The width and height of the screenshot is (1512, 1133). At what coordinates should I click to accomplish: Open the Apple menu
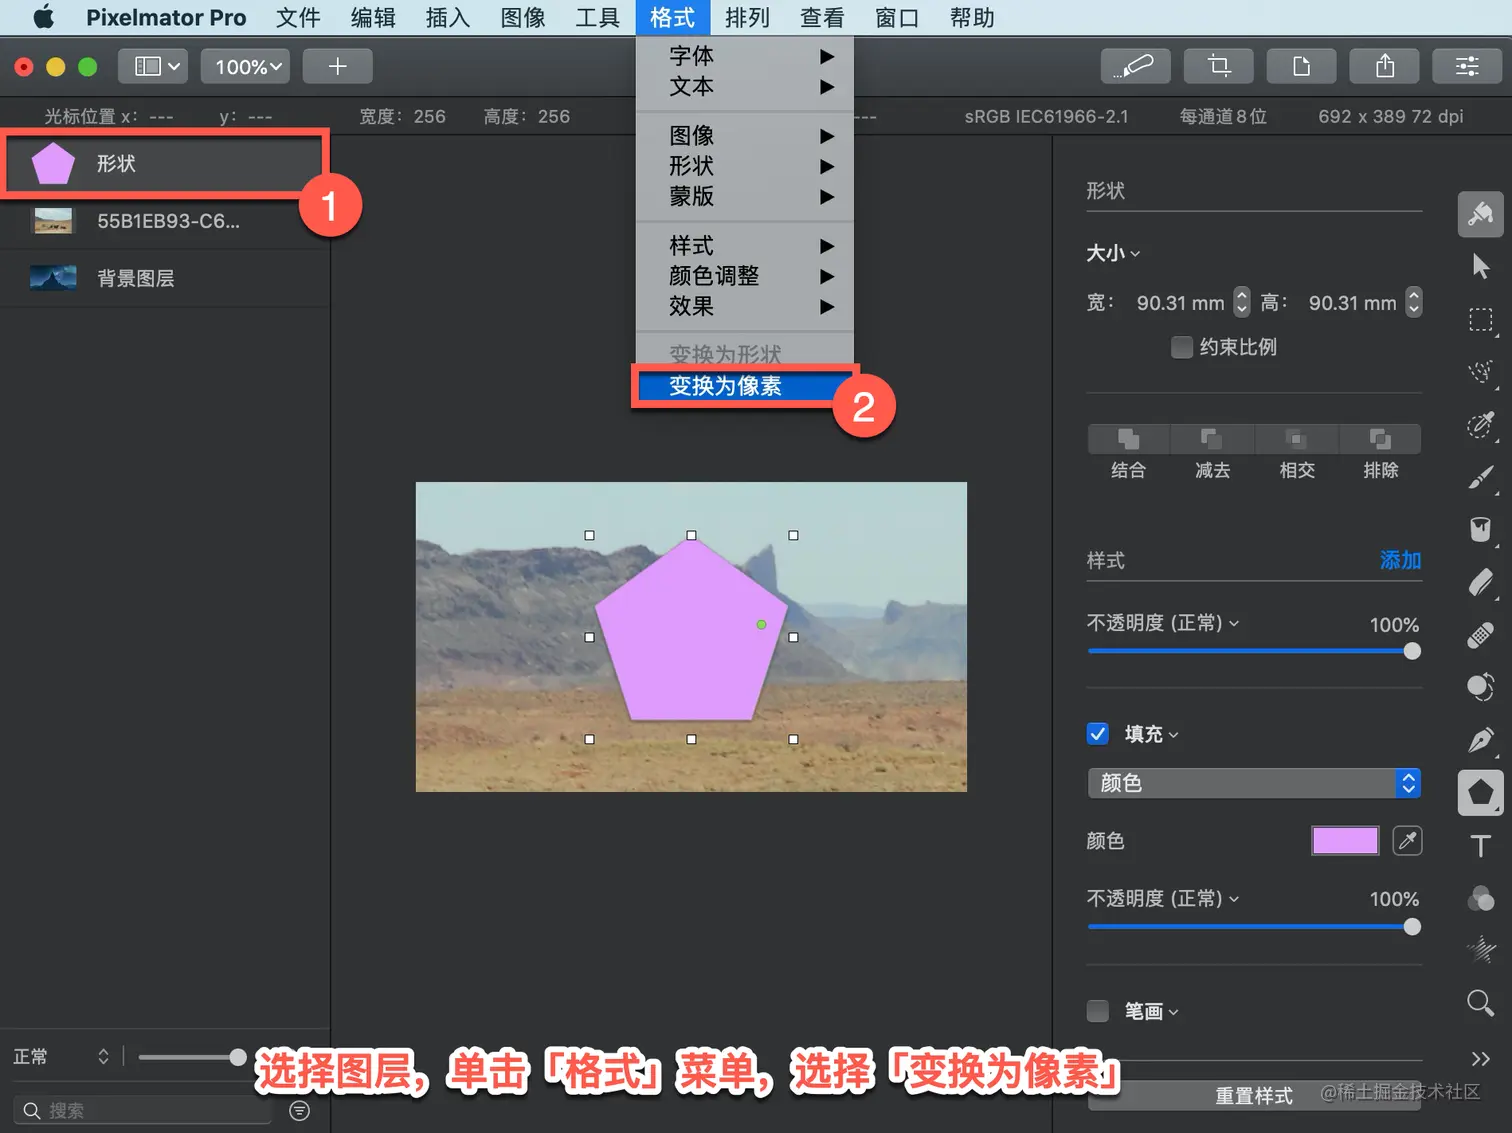[44, 17]
